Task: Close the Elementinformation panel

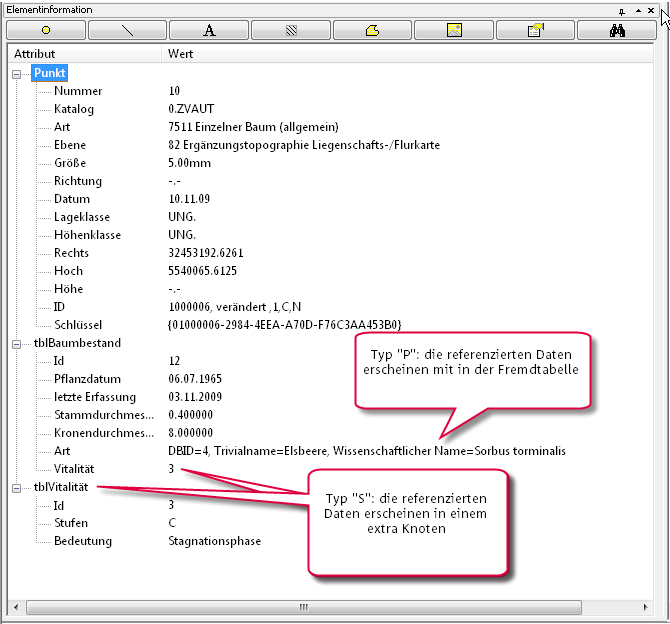Action: pyautogui.click(x=651, y=10)
